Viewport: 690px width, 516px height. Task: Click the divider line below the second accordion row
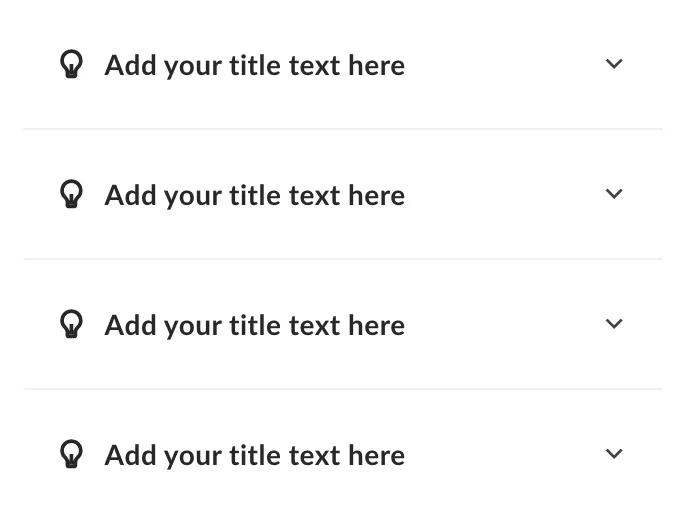(343, 259)
